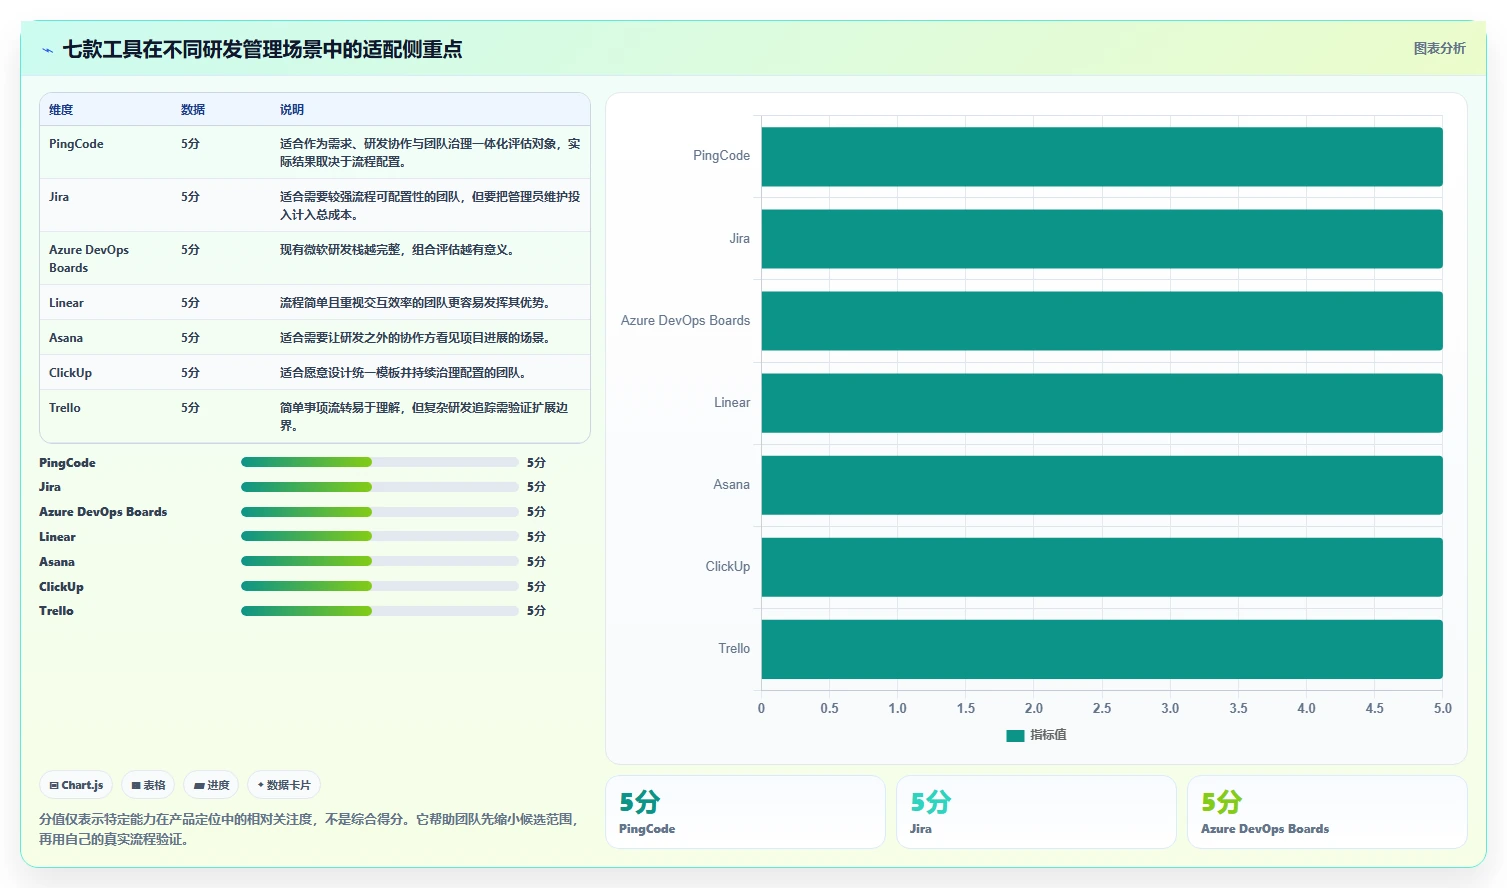
Task: Click the 2.5 x-axis tick label
Action: 1102,708
